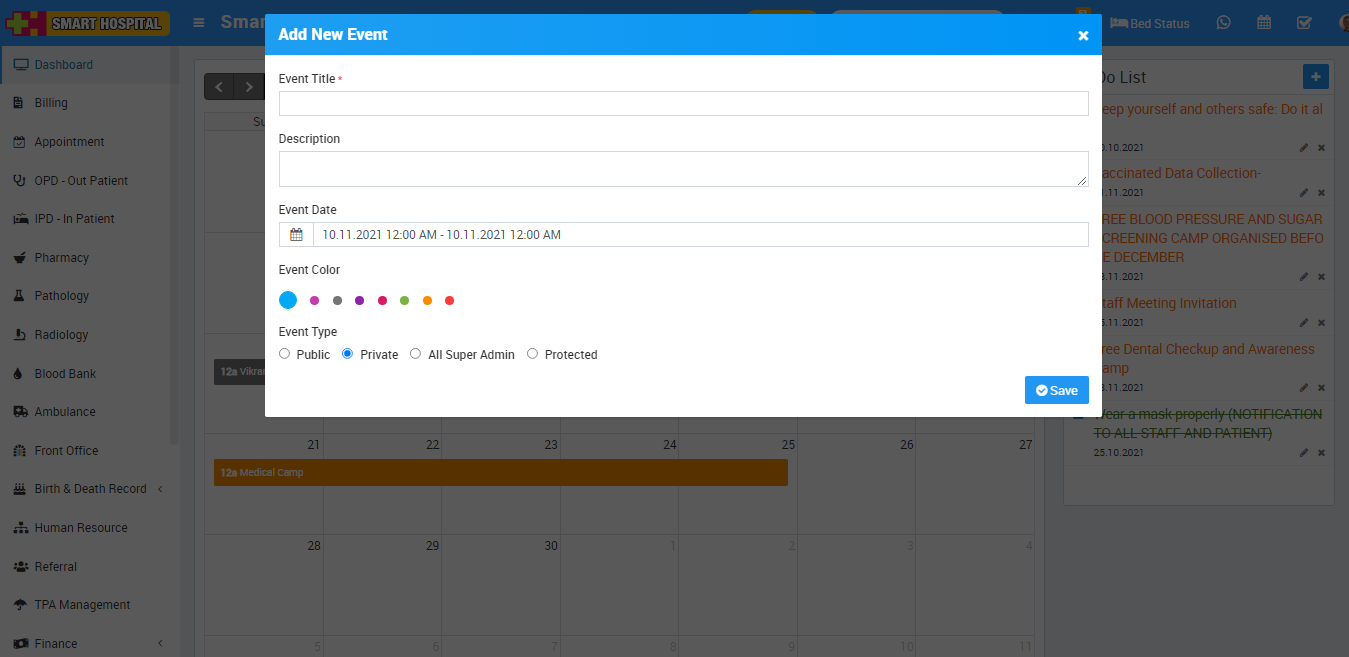Select the All Super Admin option
Image resolution: width=1349 pixels, height=657 pixels.
pos(416,354)
